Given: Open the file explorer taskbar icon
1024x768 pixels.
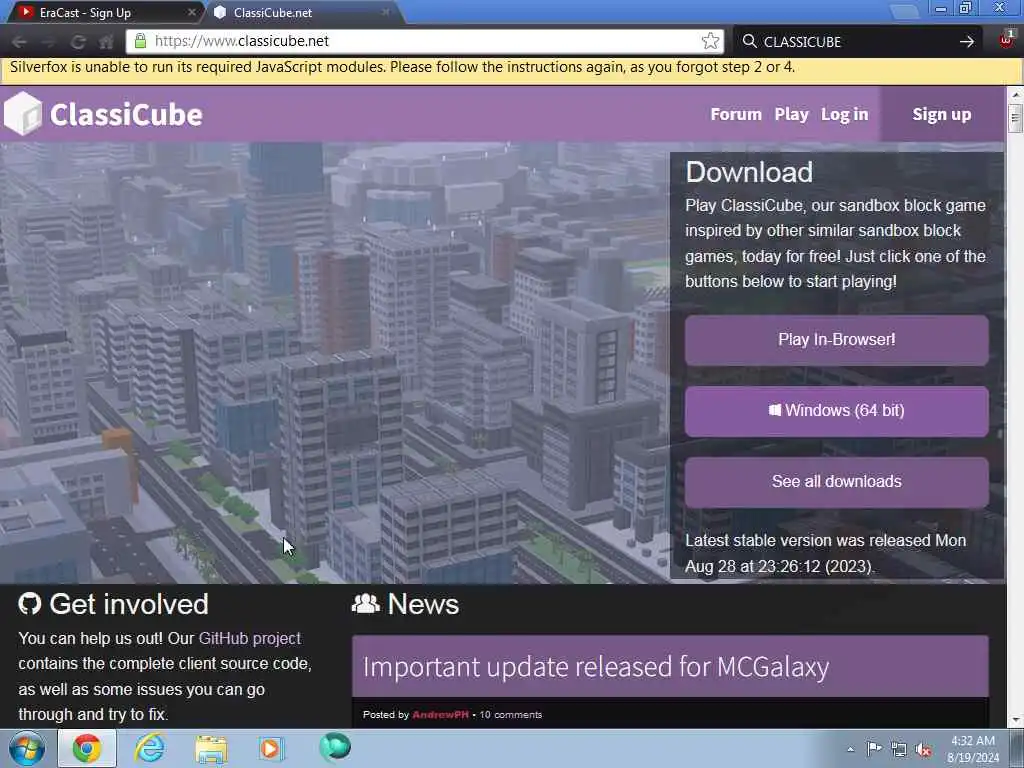Looking at the screenshot, I should click(211, 748).
